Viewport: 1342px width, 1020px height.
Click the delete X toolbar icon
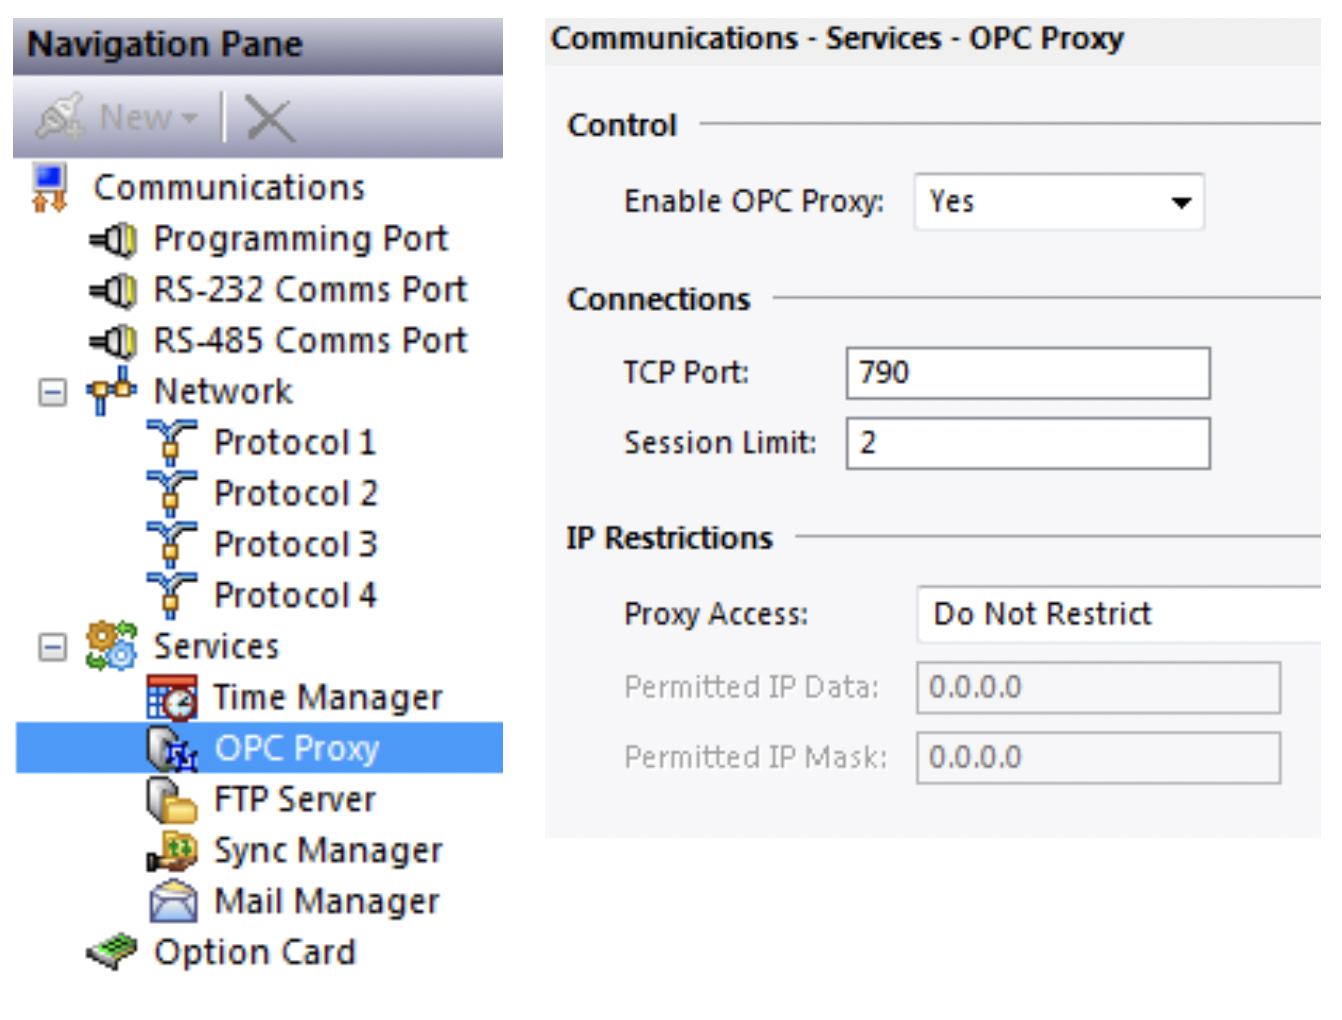269,119
